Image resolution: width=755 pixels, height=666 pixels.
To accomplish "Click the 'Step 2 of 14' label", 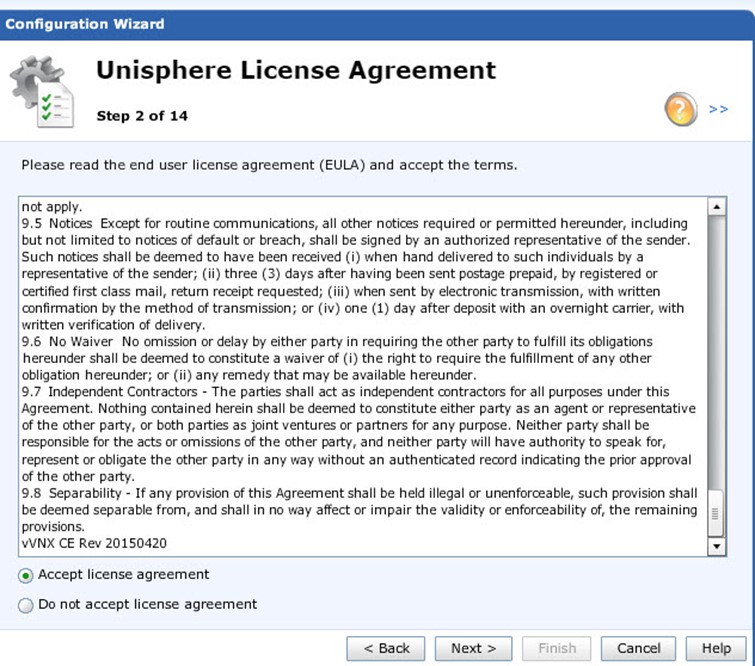I will [142, 116].
